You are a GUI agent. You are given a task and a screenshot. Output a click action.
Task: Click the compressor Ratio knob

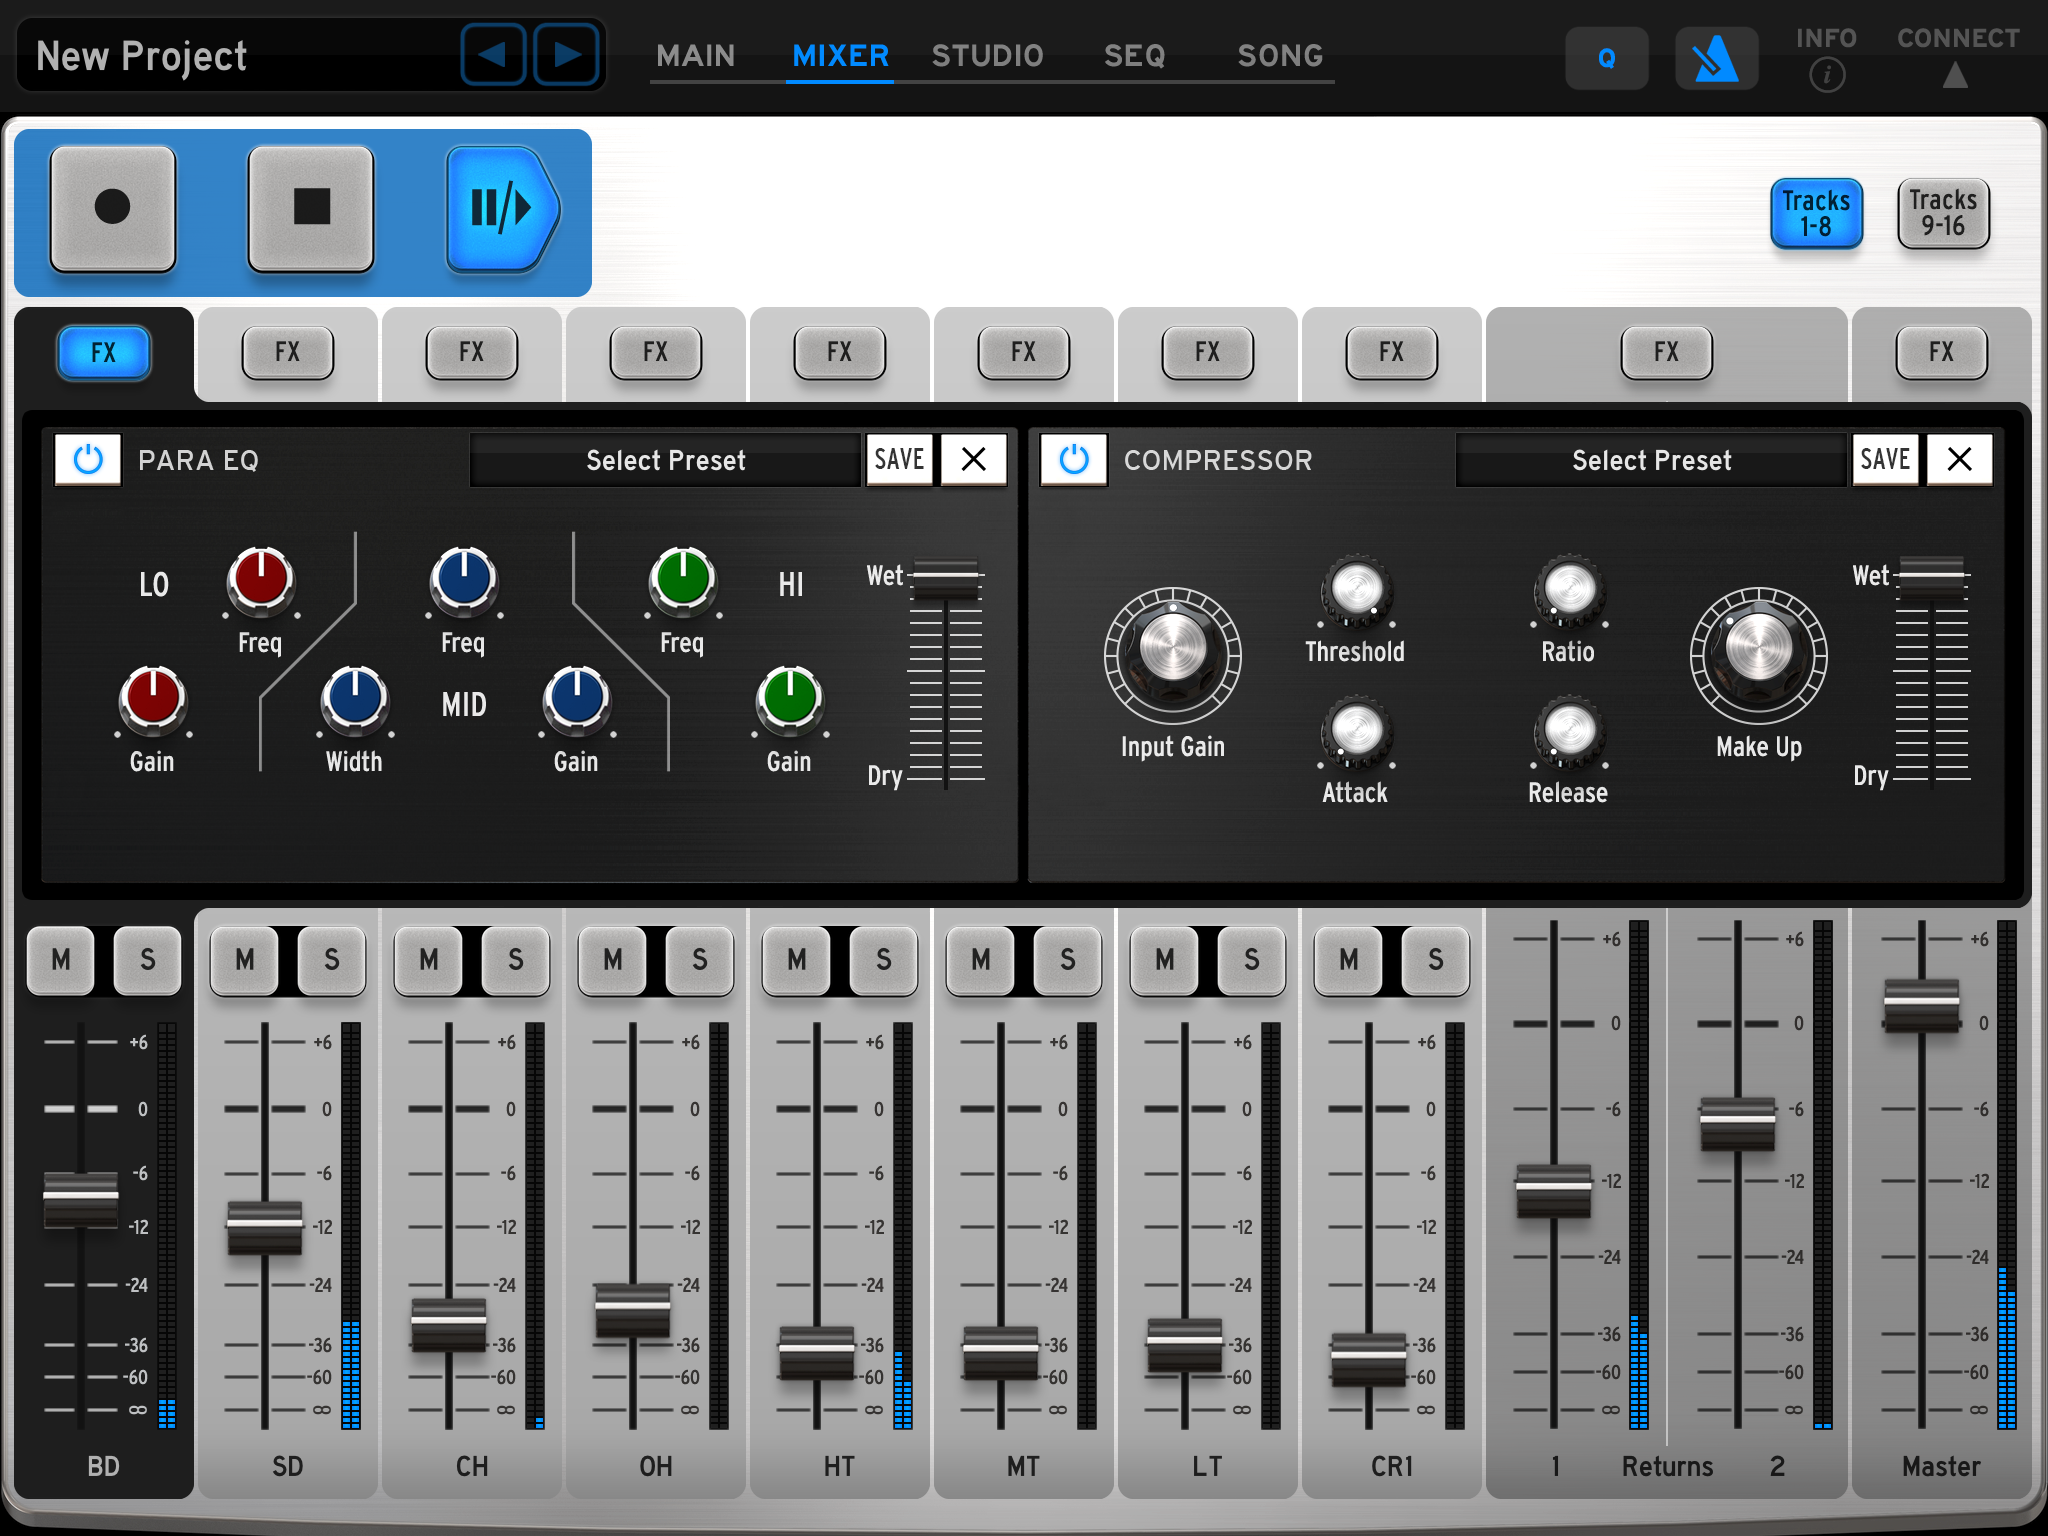pos(1570,590)
